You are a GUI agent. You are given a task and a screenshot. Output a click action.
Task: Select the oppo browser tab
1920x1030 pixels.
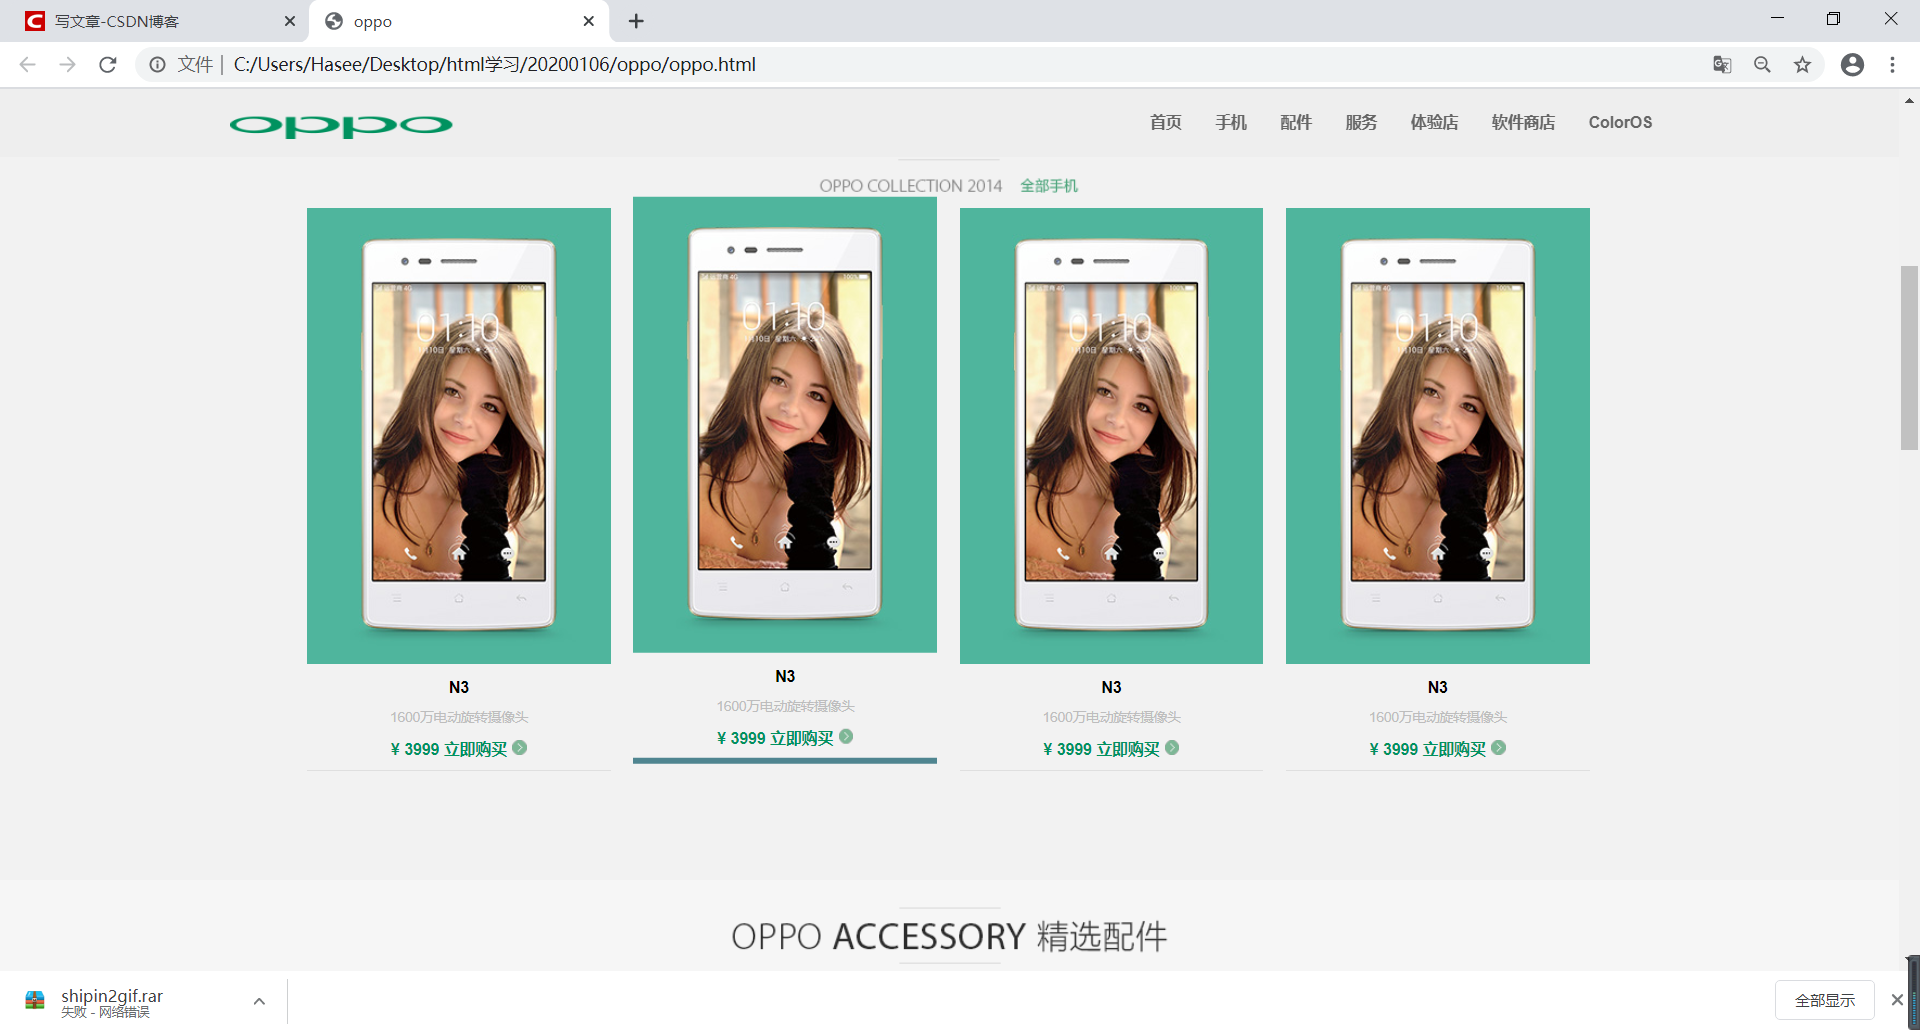click(x=460, y=21)
